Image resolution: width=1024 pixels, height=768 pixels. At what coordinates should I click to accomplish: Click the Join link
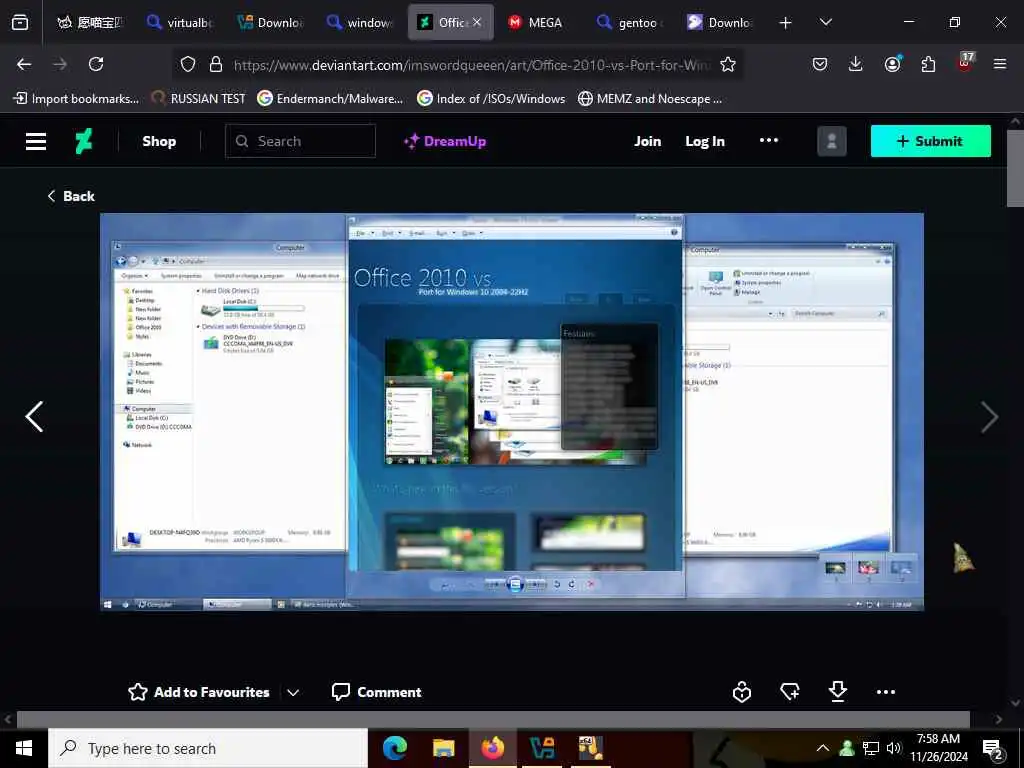coord(647,141)
